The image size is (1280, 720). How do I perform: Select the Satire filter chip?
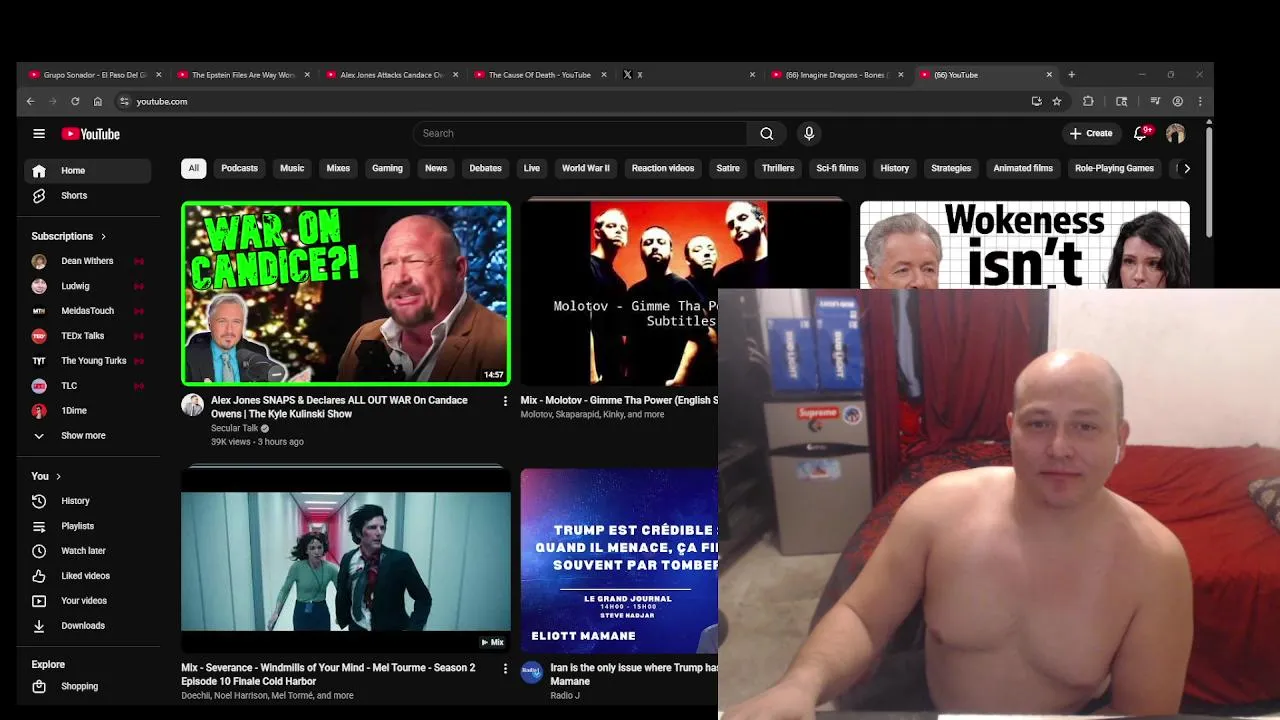(728, 168)
